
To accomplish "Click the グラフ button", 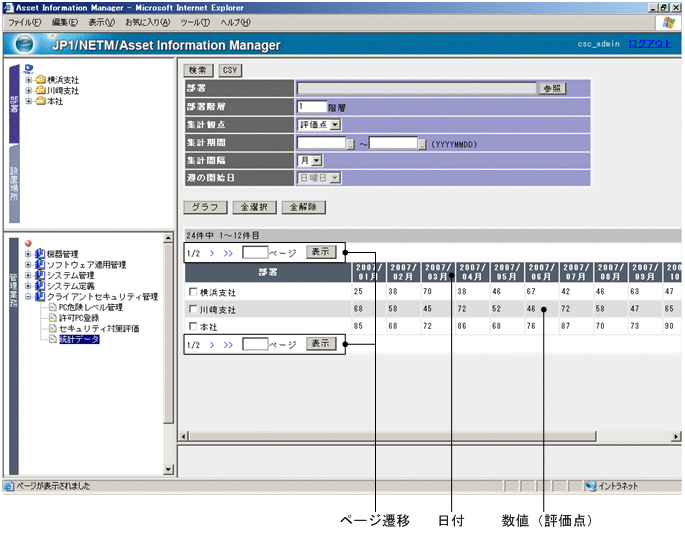I will 204,207.
